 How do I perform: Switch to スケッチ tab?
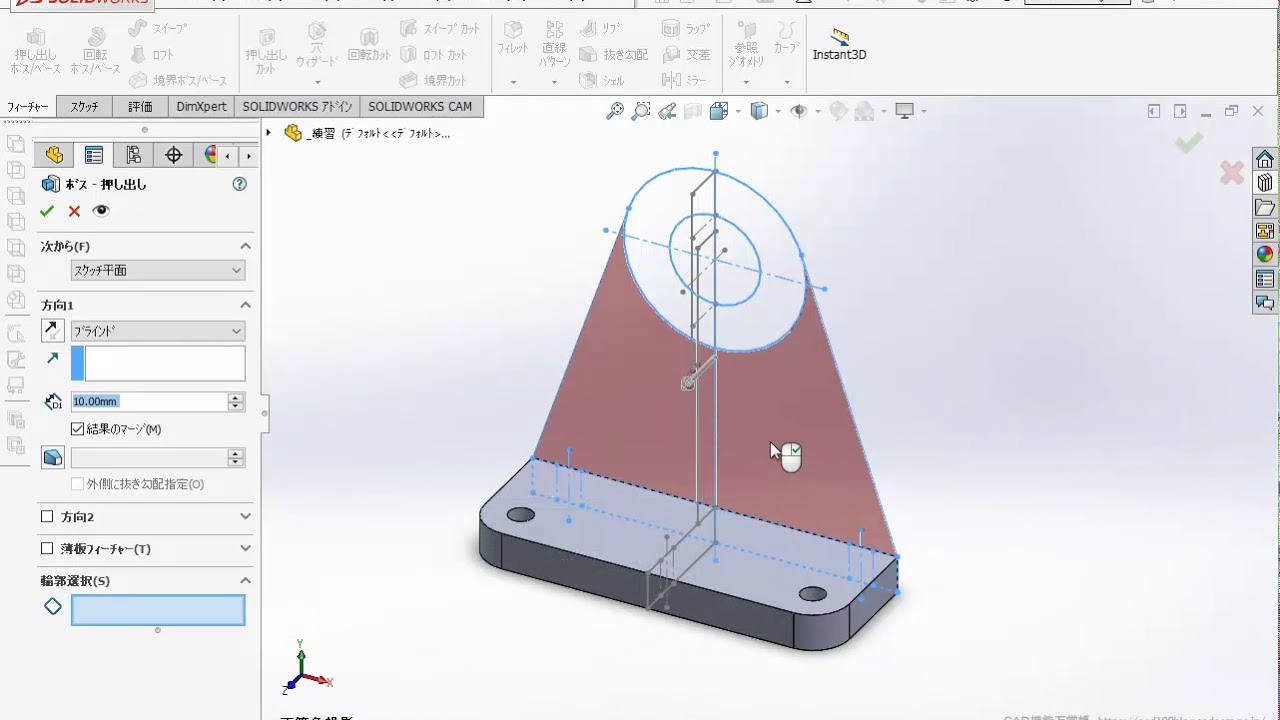85,107
